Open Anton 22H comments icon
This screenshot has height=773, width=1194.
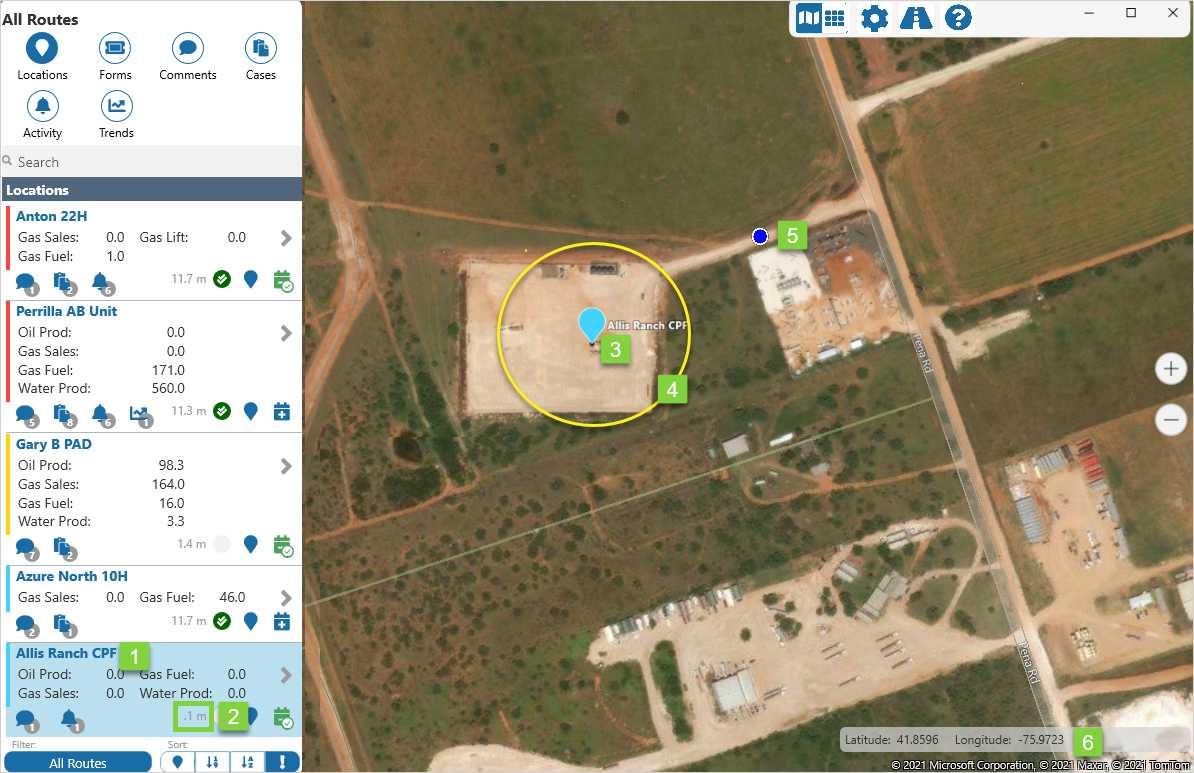click(x=27, y=283)
